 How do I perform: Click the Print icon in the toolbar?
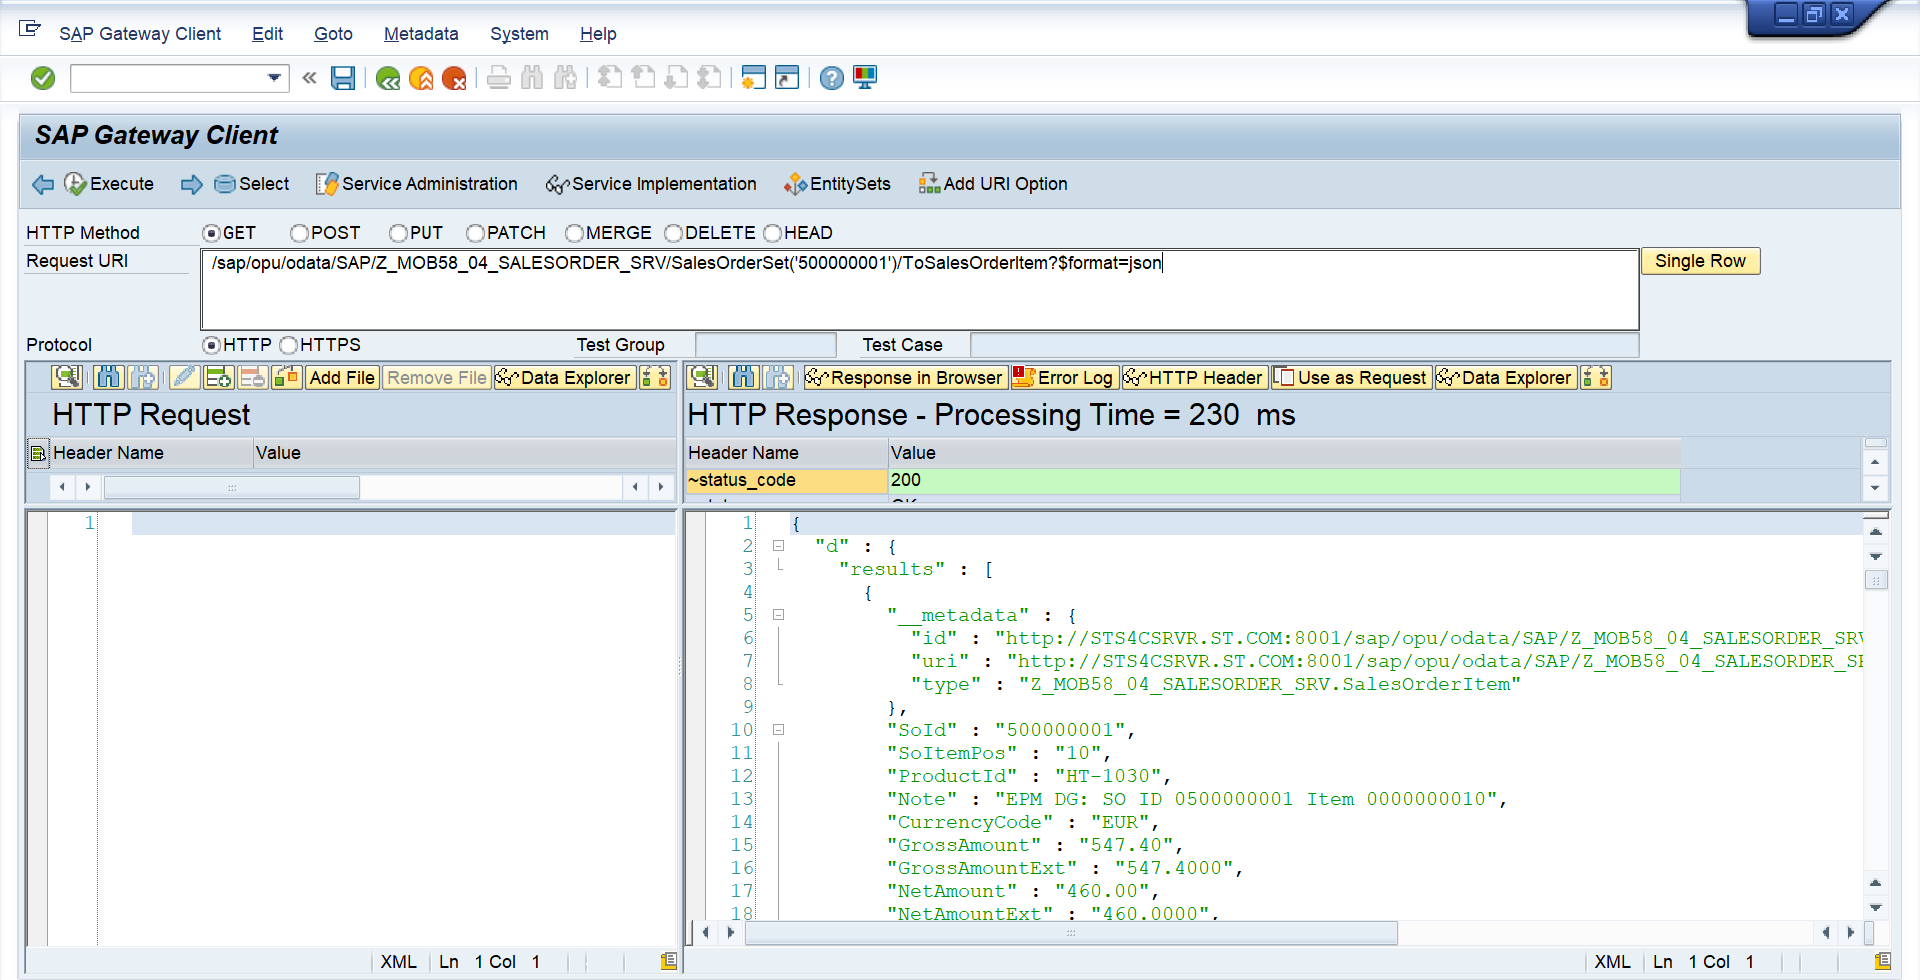[499, 78]
